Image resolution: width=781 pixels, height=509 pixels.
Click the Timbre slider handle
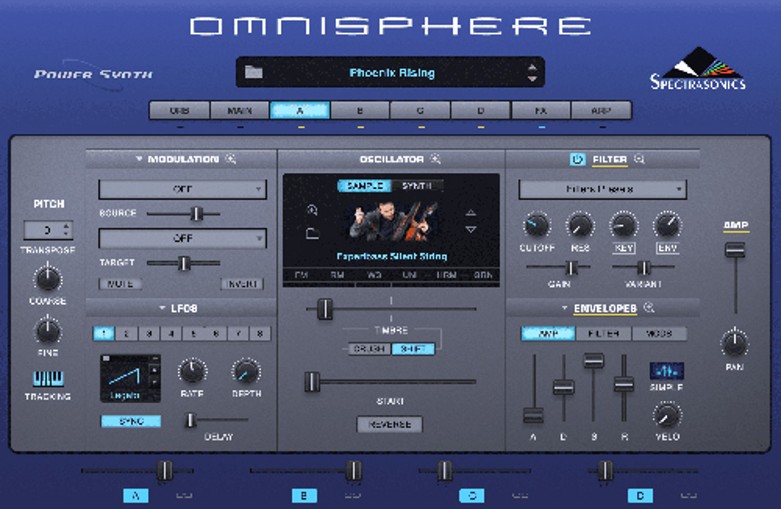pos(325,309)
